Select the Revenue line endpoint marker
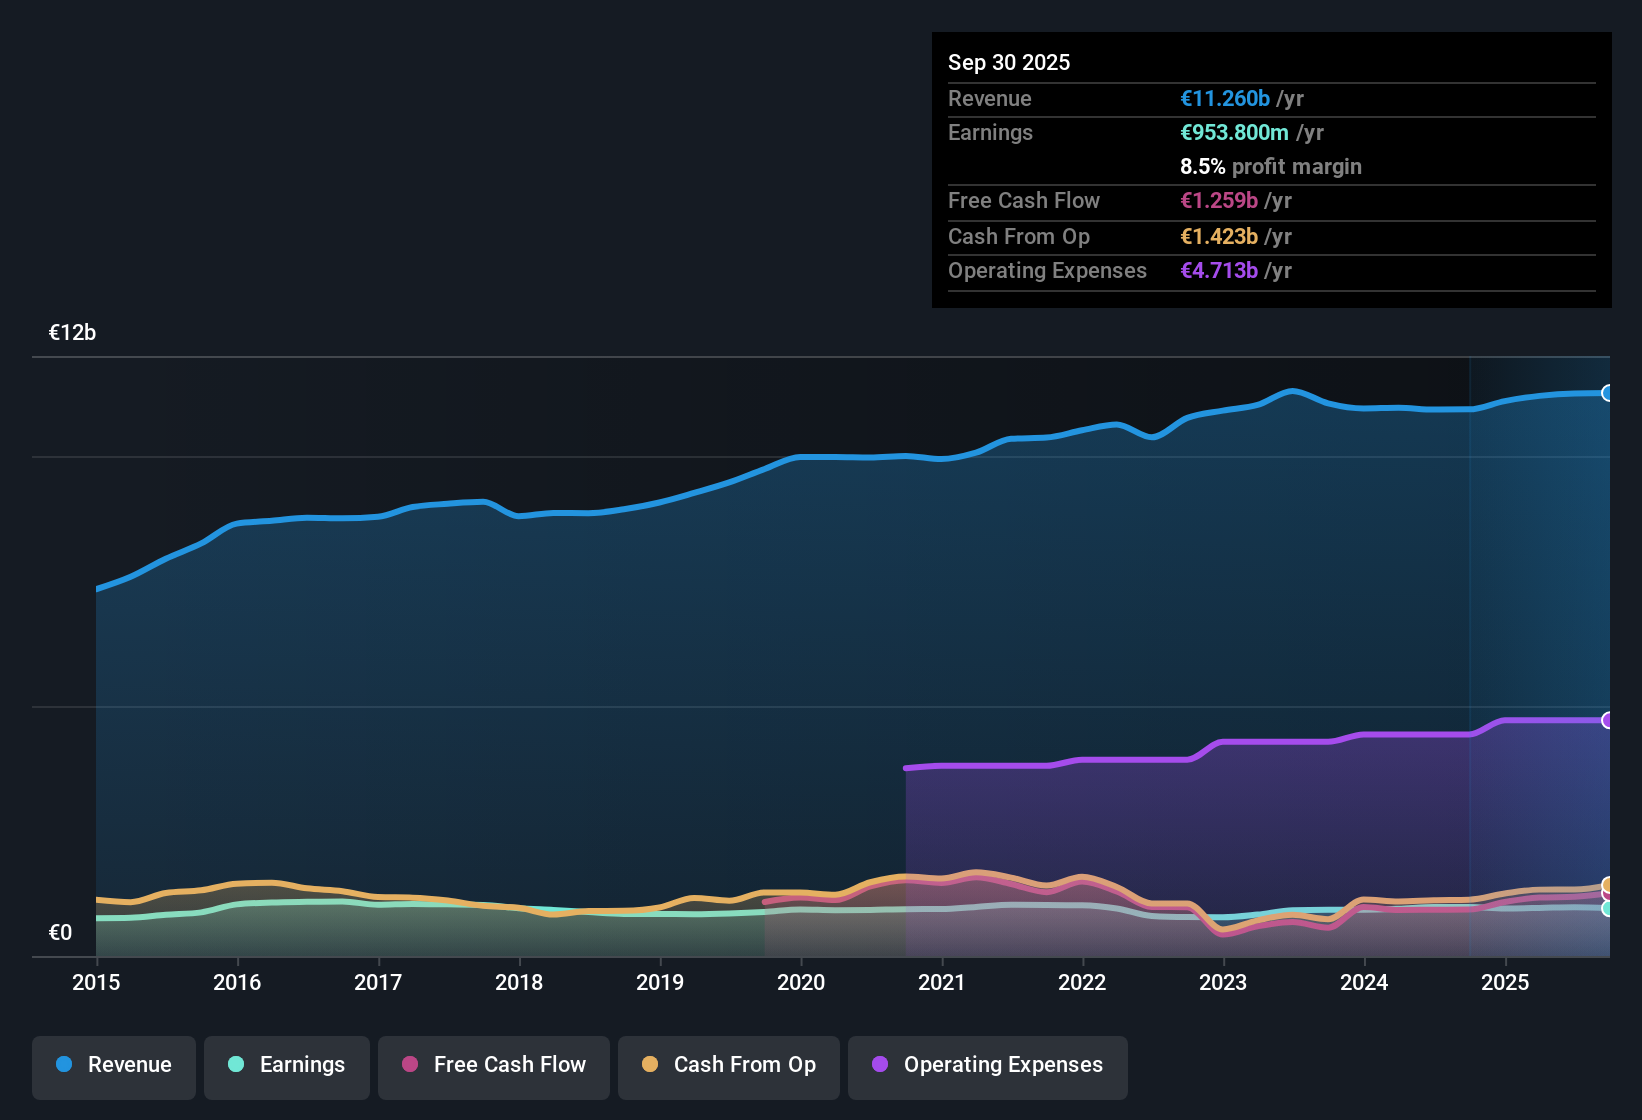1642x1120 pixels. click(1608, 393)
